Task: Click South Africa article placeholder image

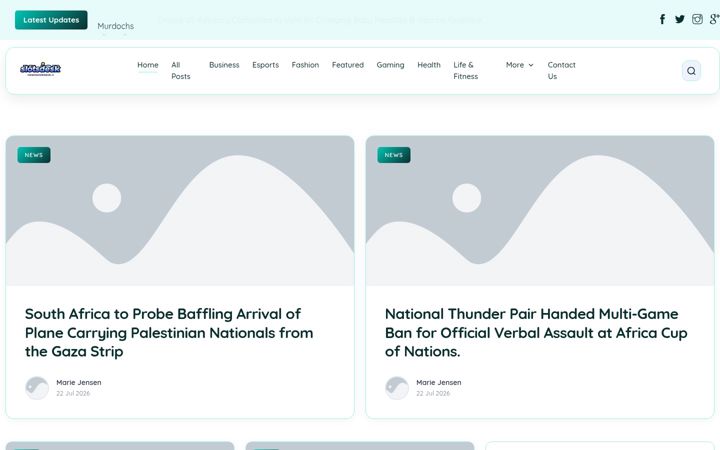Action: [x=180, y=211]
